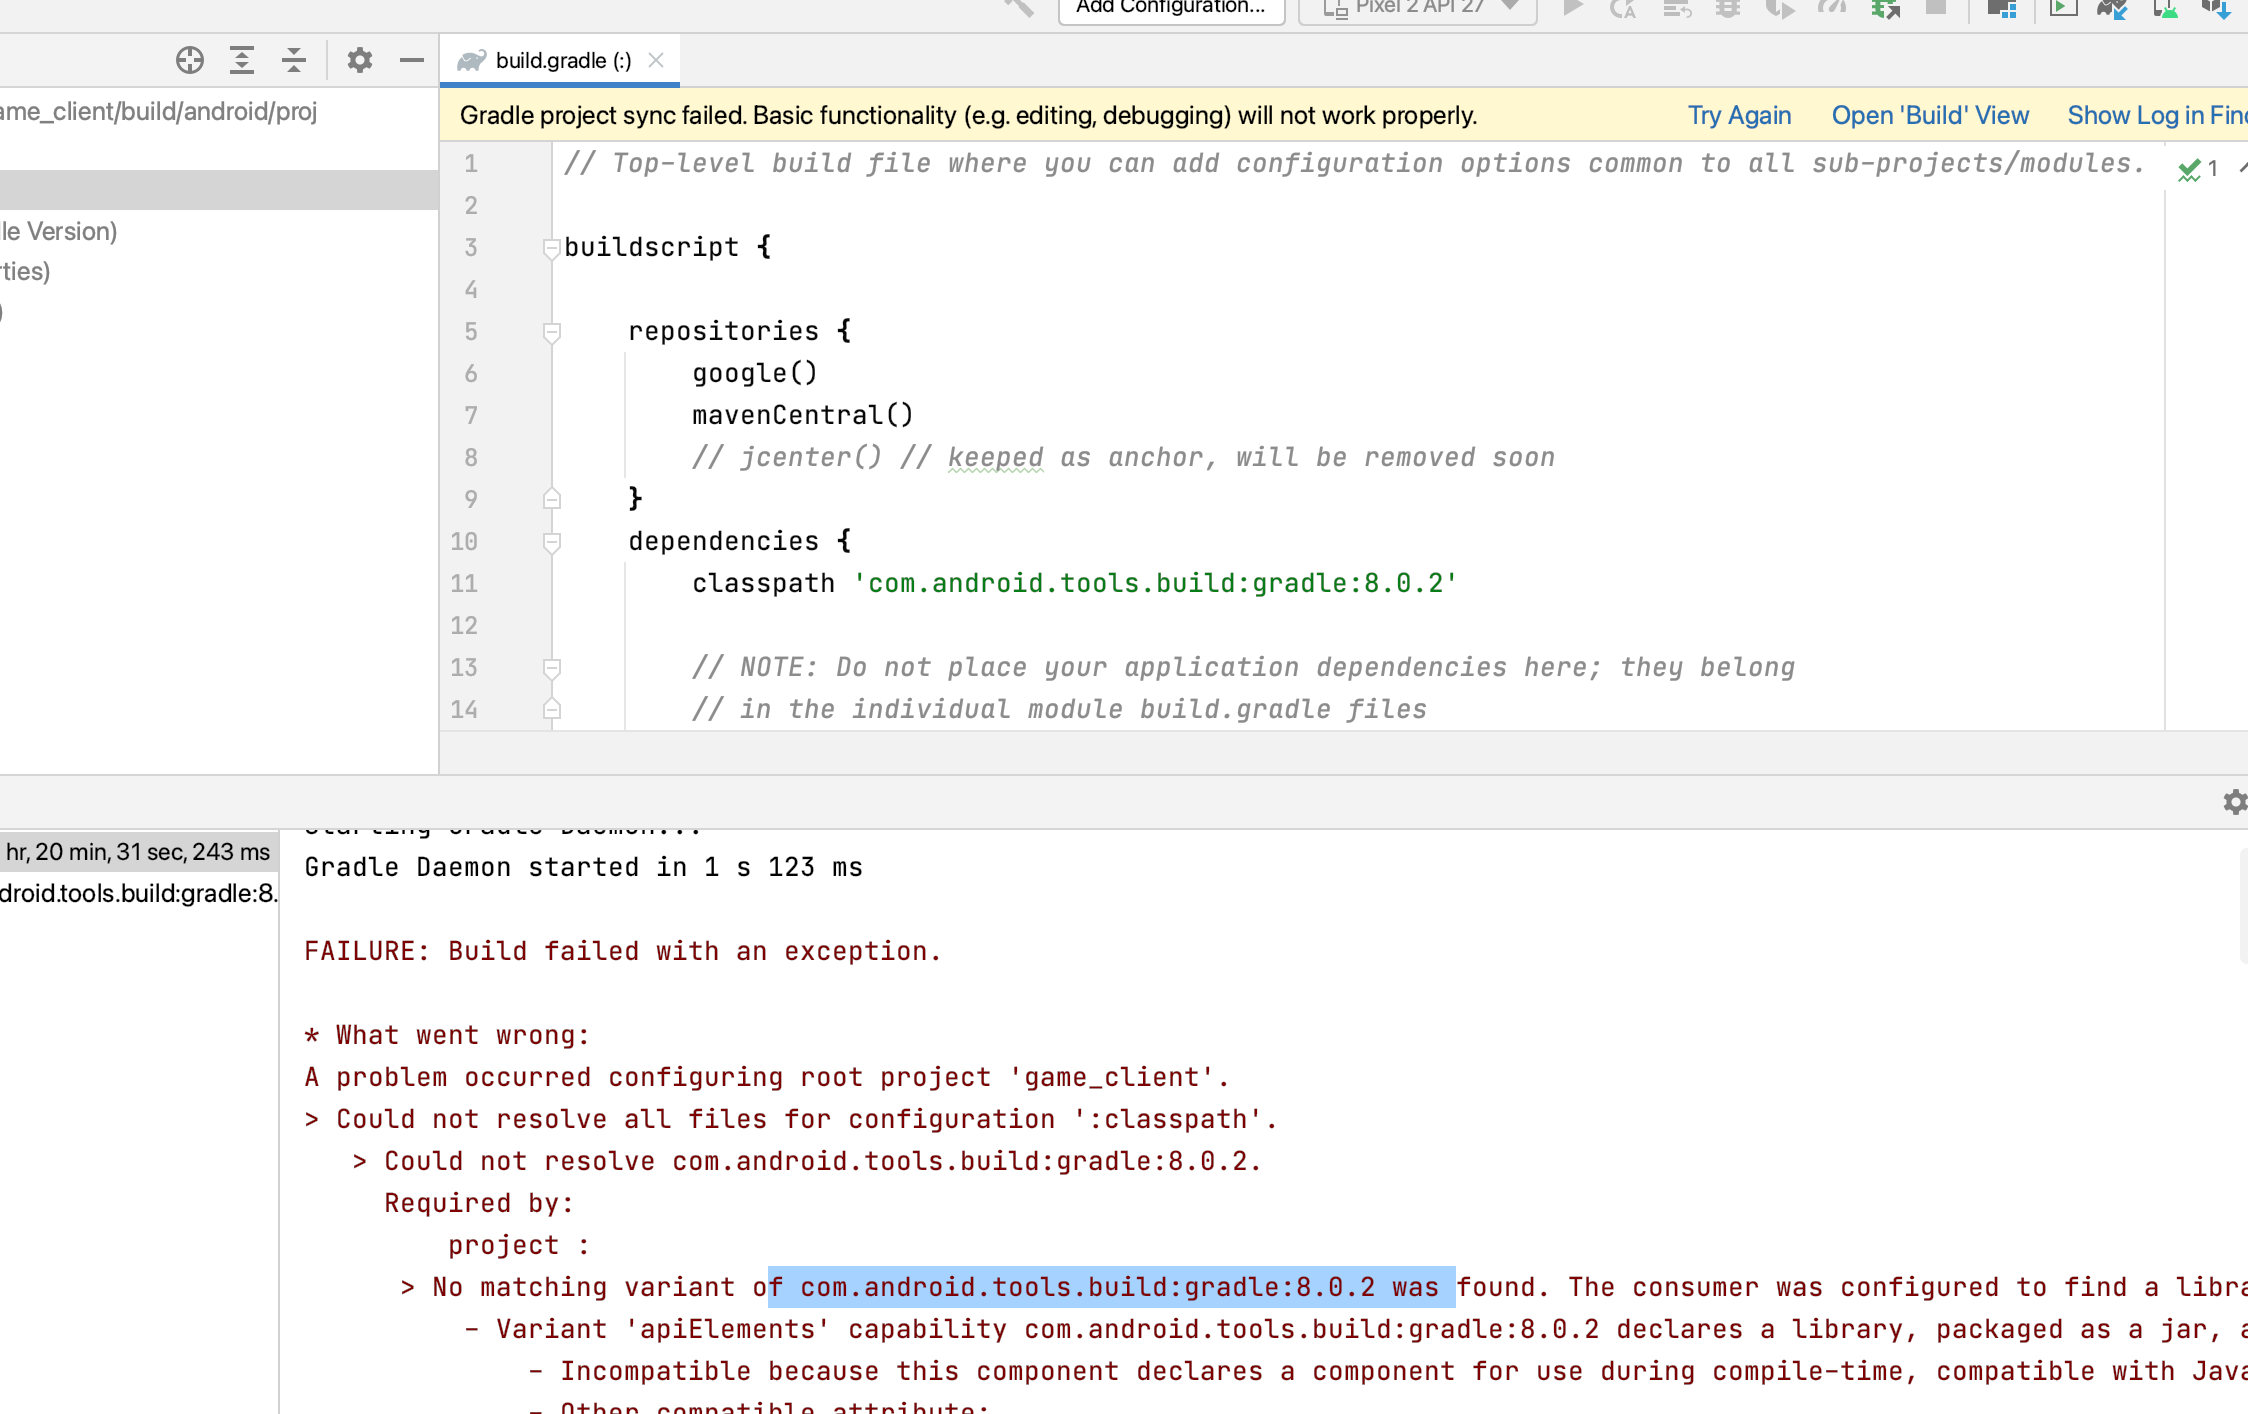Open Project panel gear options
The height and width of the screenshot is (1414, 2248).
(x=359, y=60)
